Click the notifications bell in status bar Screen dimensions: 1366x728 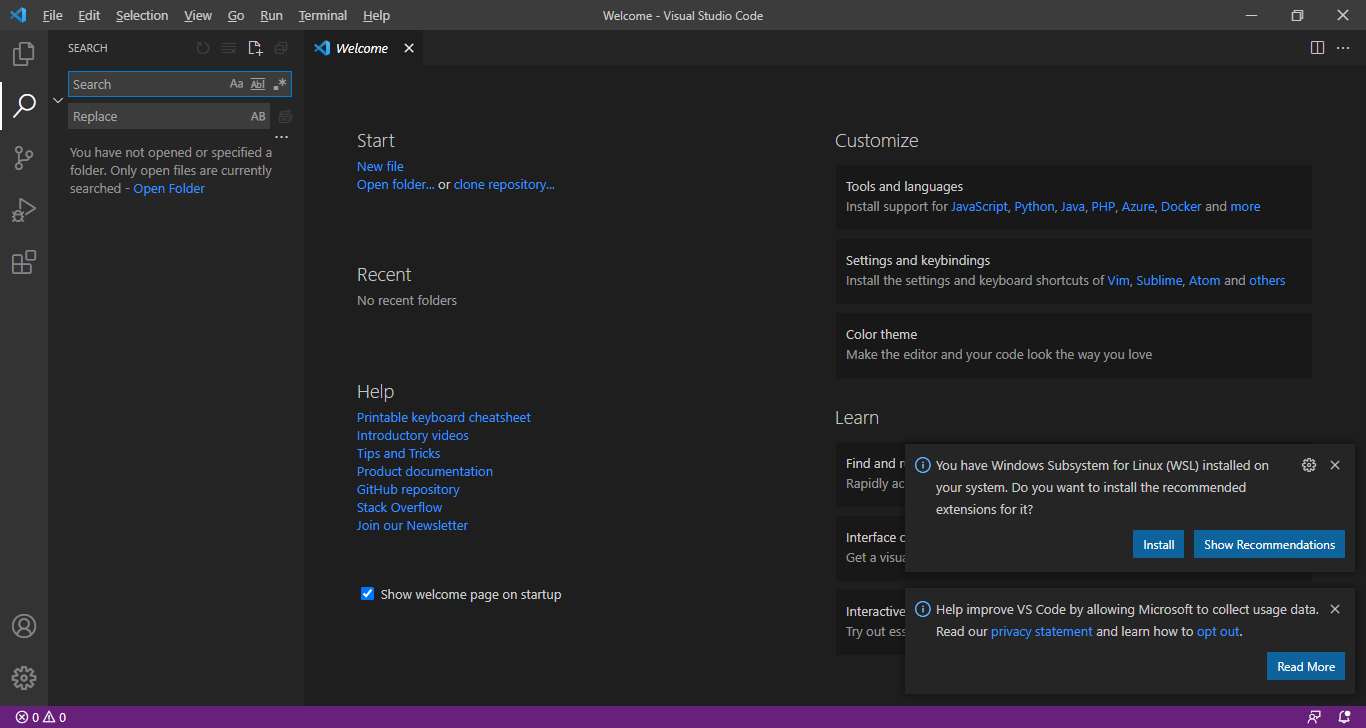pyautogui.click(x=1344, y=717)
